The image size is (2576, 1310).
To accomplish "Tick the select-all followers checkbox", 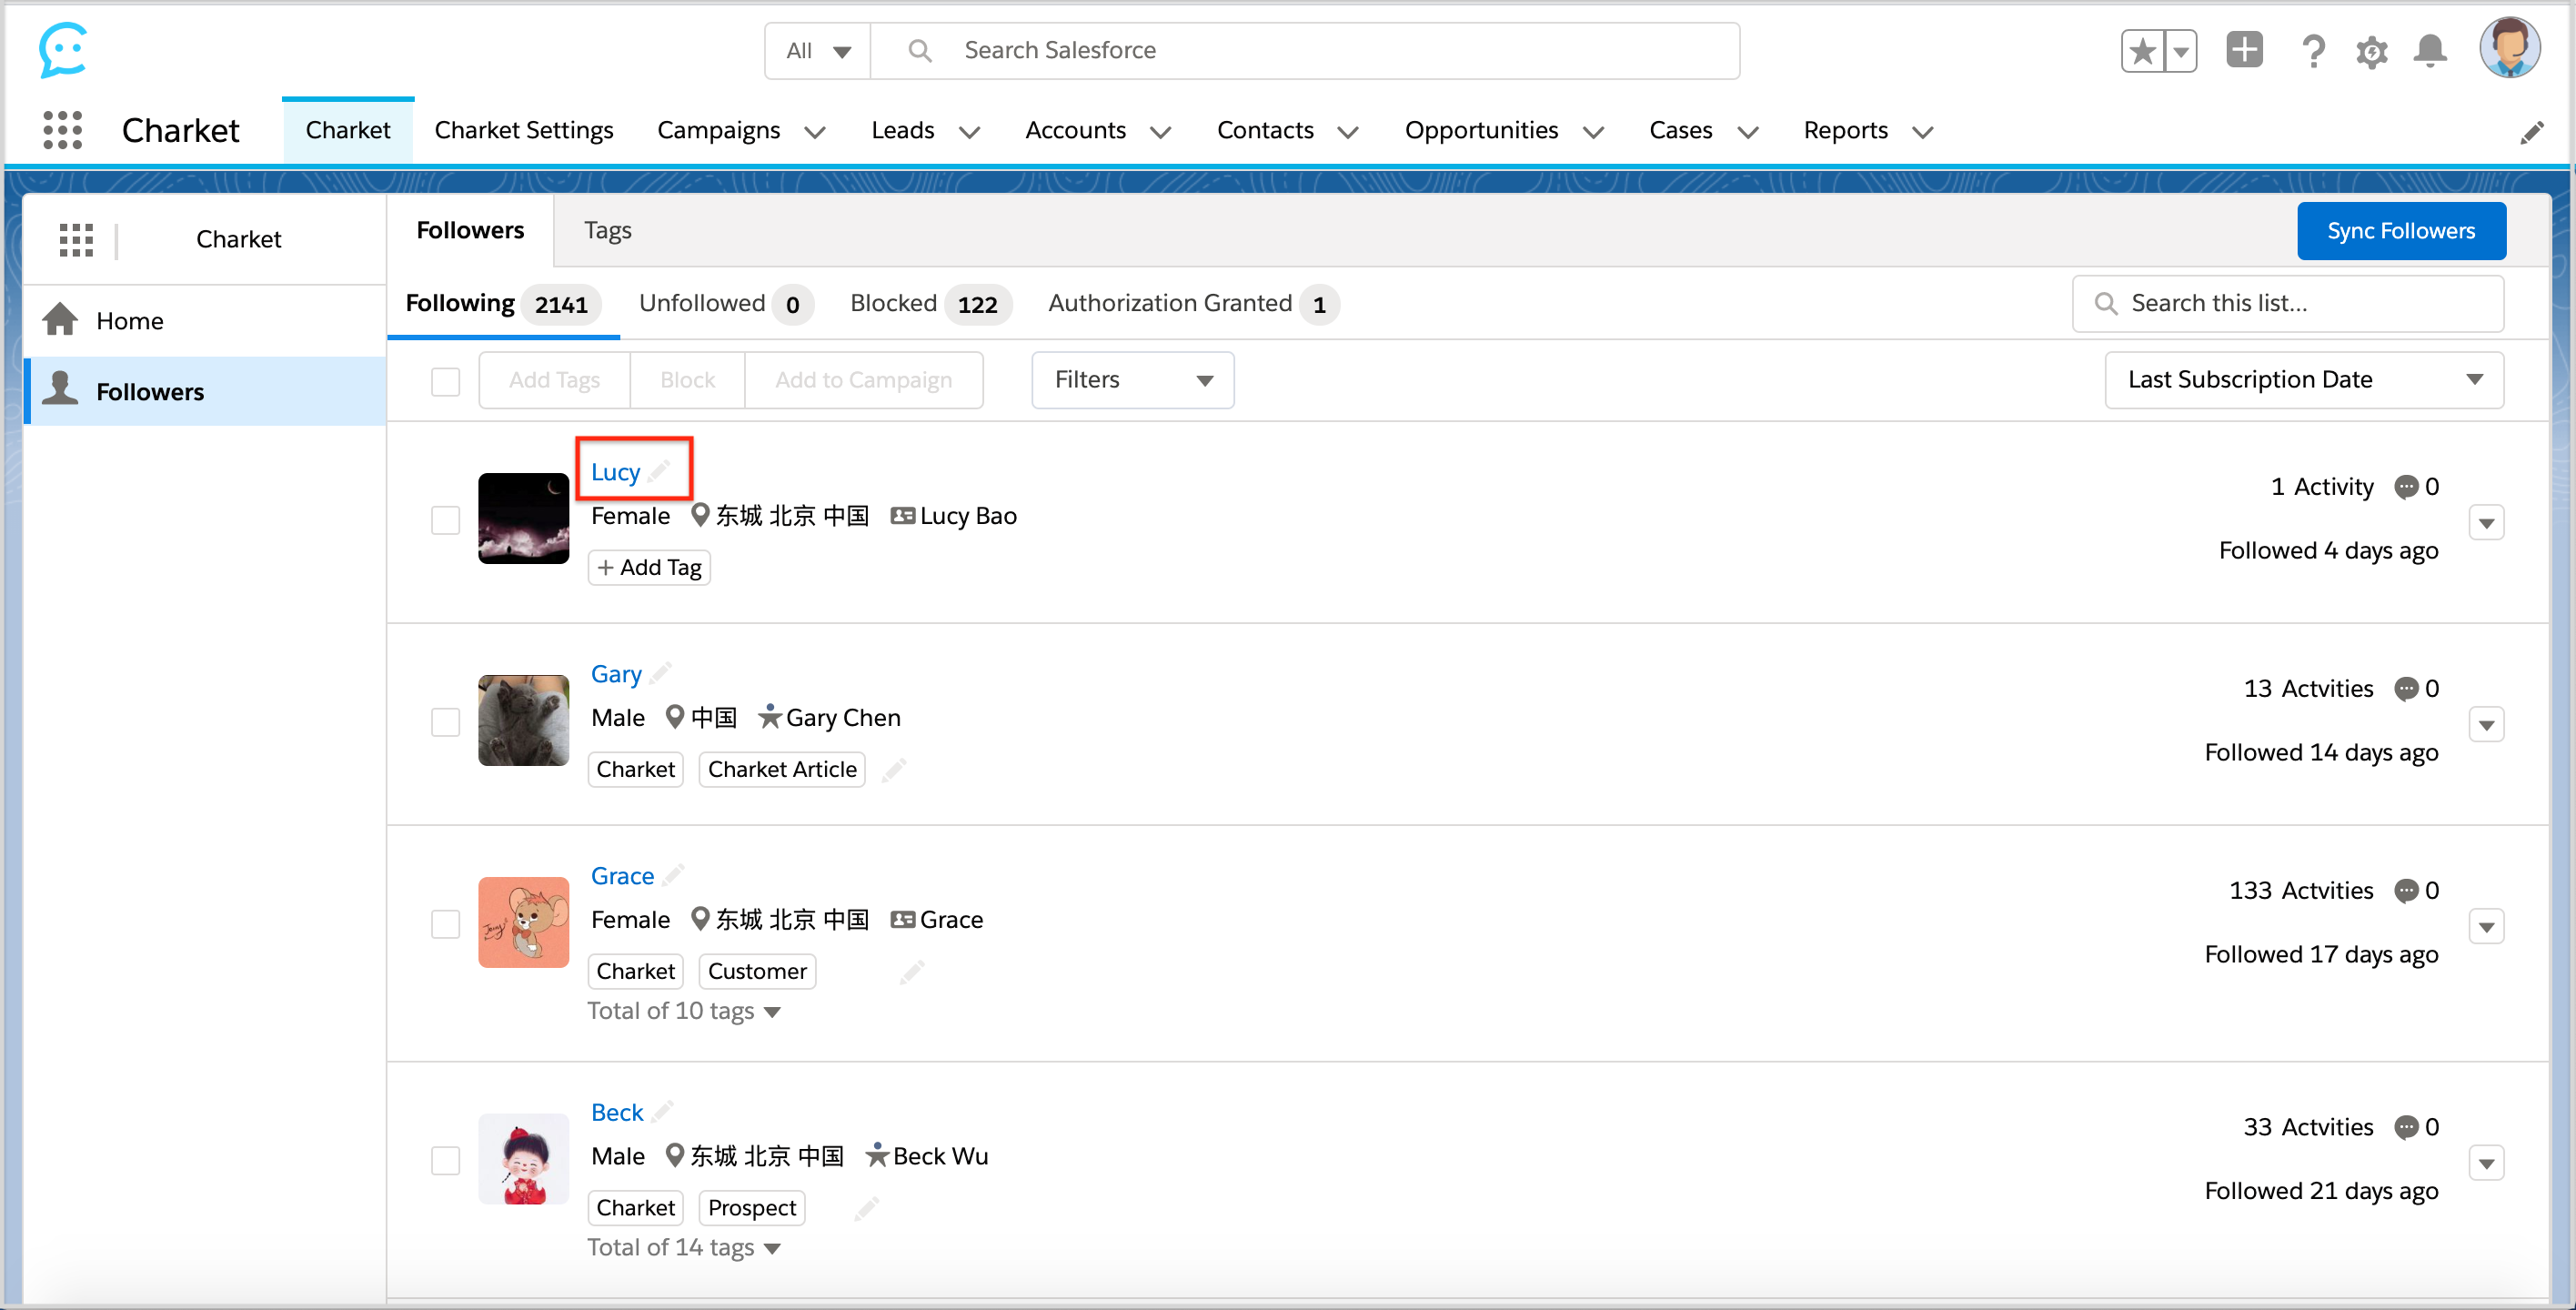I will click(445, 381).
